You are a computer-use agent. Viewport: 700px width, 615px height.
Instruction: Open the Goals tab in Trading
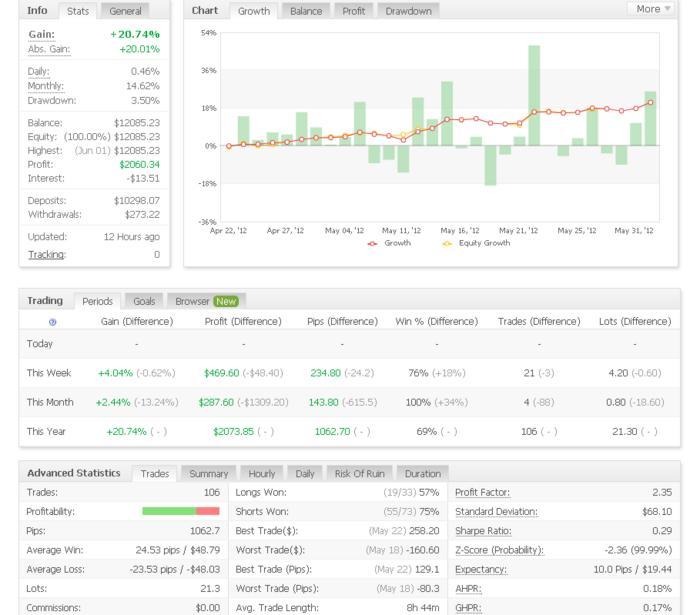tap(144, 301)
